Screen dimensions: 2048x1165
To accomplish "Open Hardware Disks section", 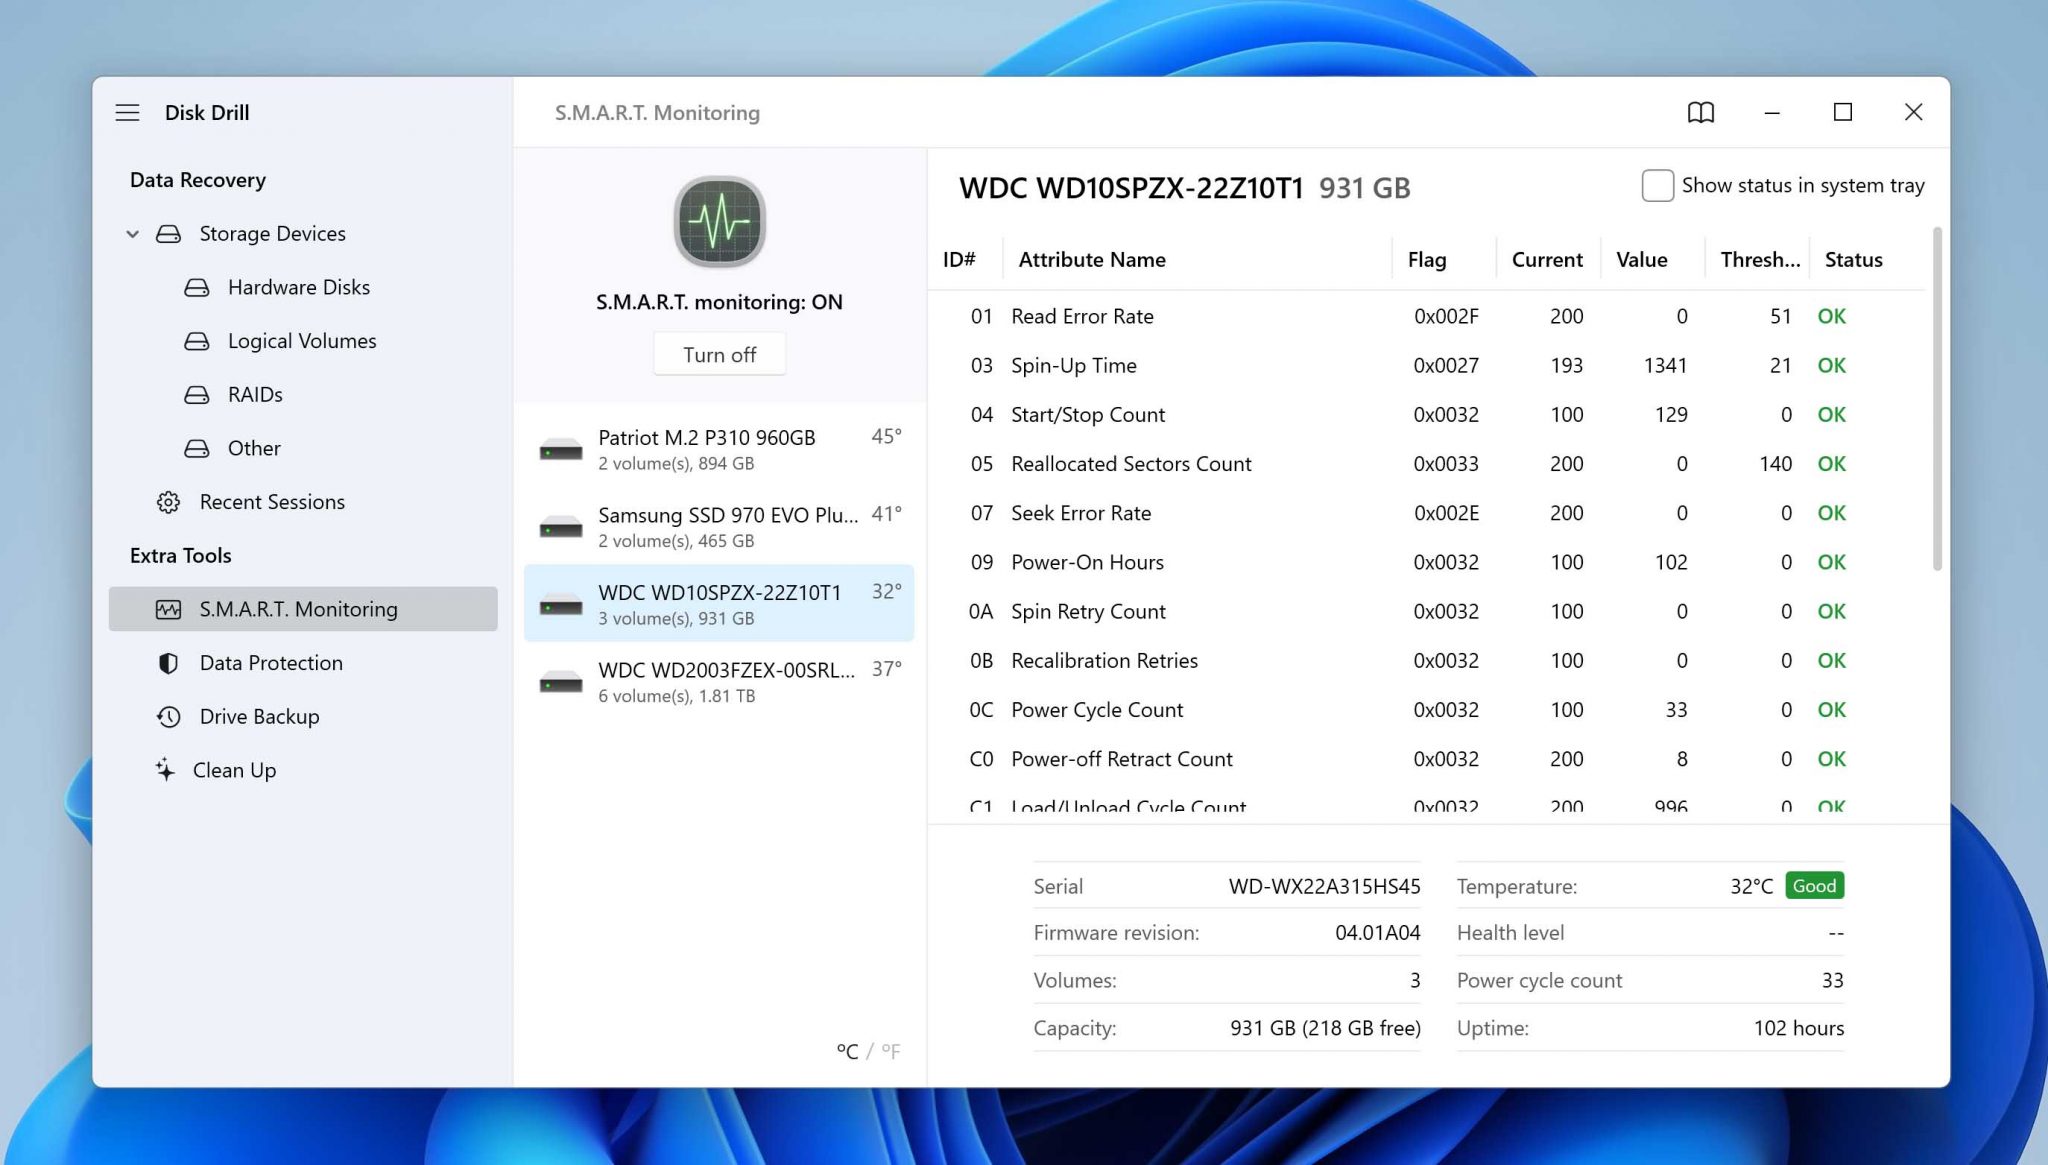I will pos(299,288).
